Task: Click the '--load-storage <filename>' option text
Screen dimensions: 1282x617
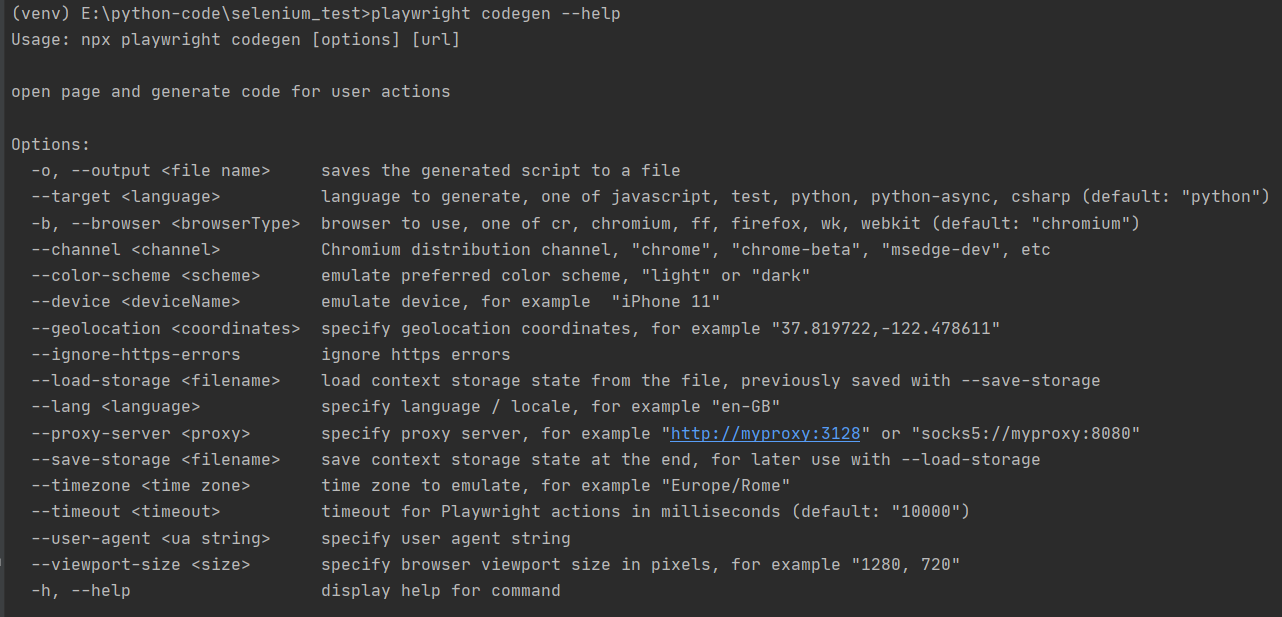Action: [x=155, y=380]
